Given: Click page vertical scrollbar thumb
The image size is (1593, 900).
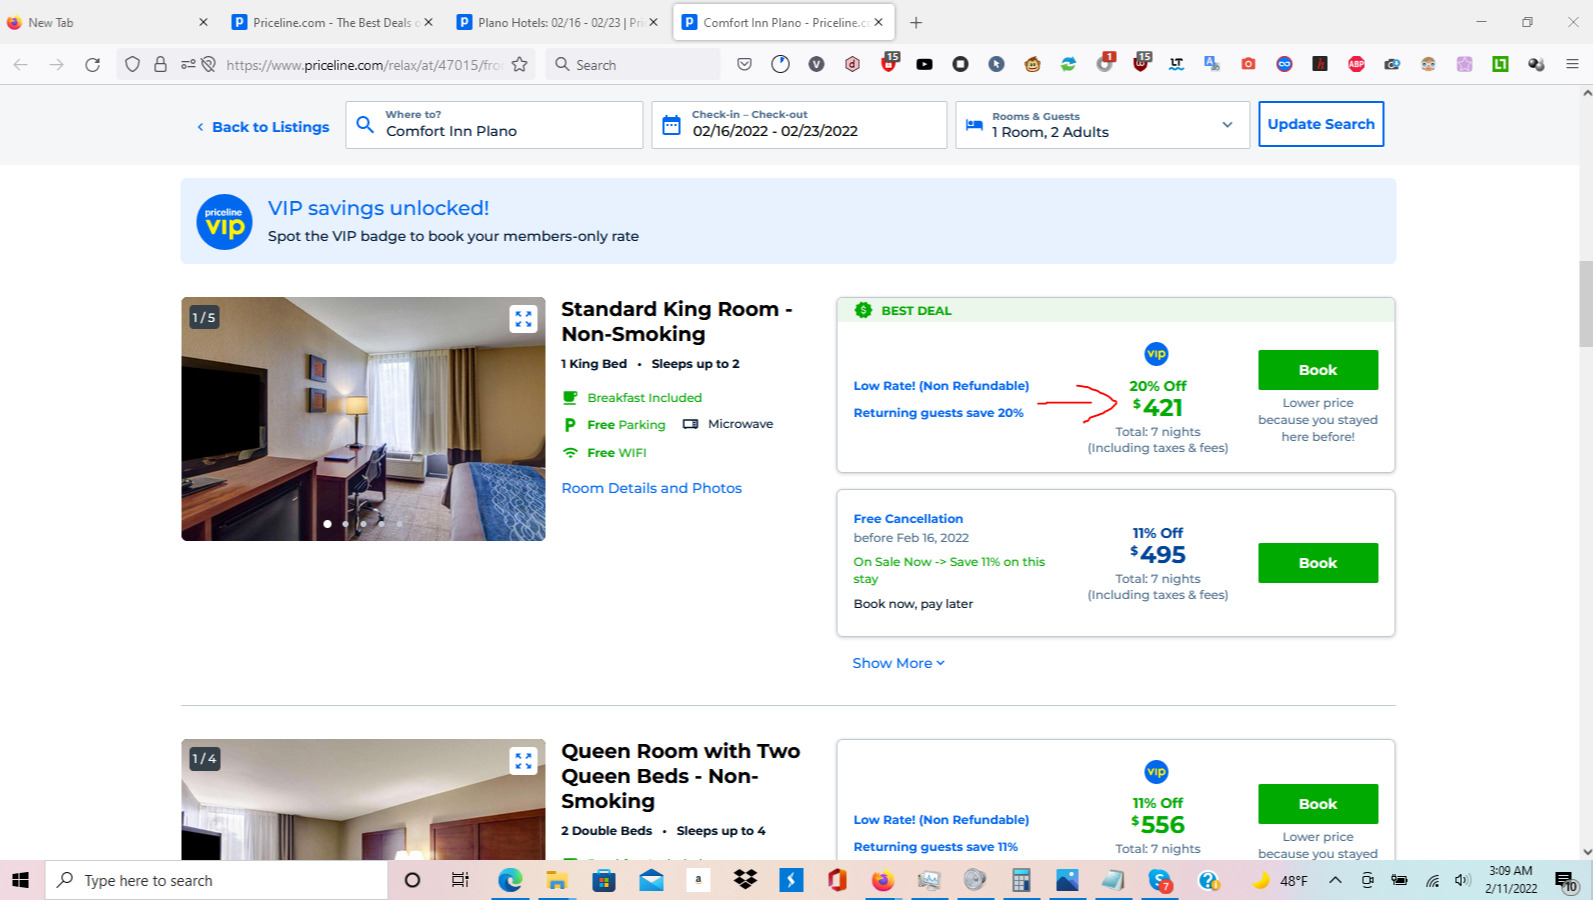Looking at the screenshot, I should 1585,303.
